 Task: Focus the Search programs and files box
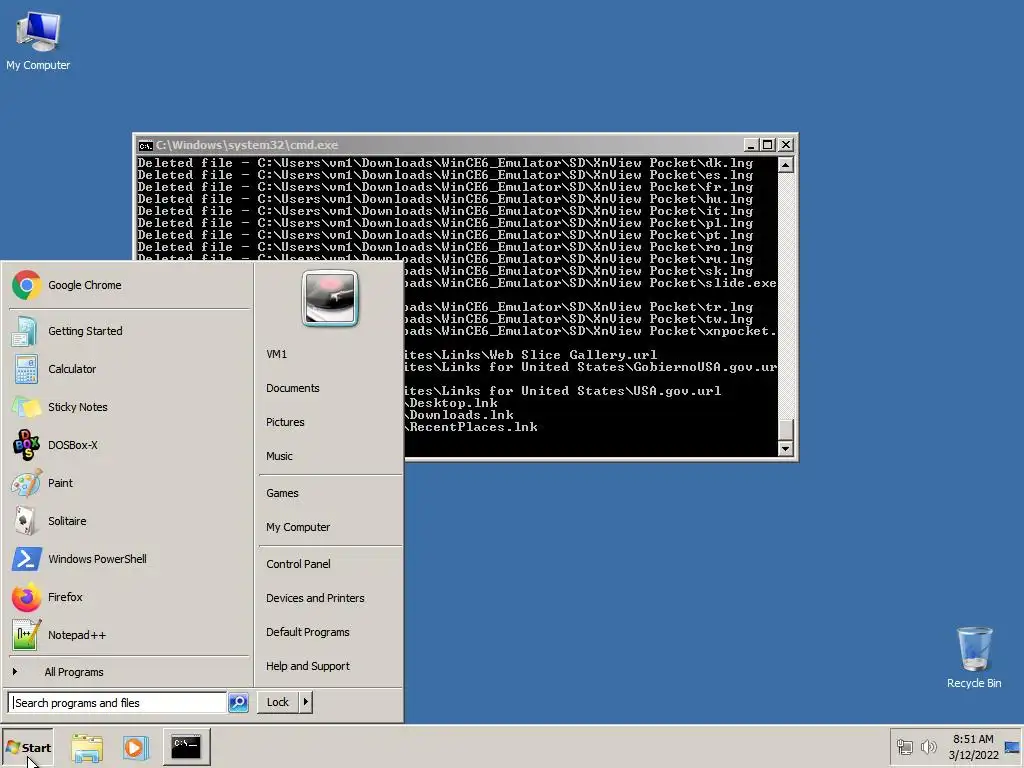coord(118,703)
